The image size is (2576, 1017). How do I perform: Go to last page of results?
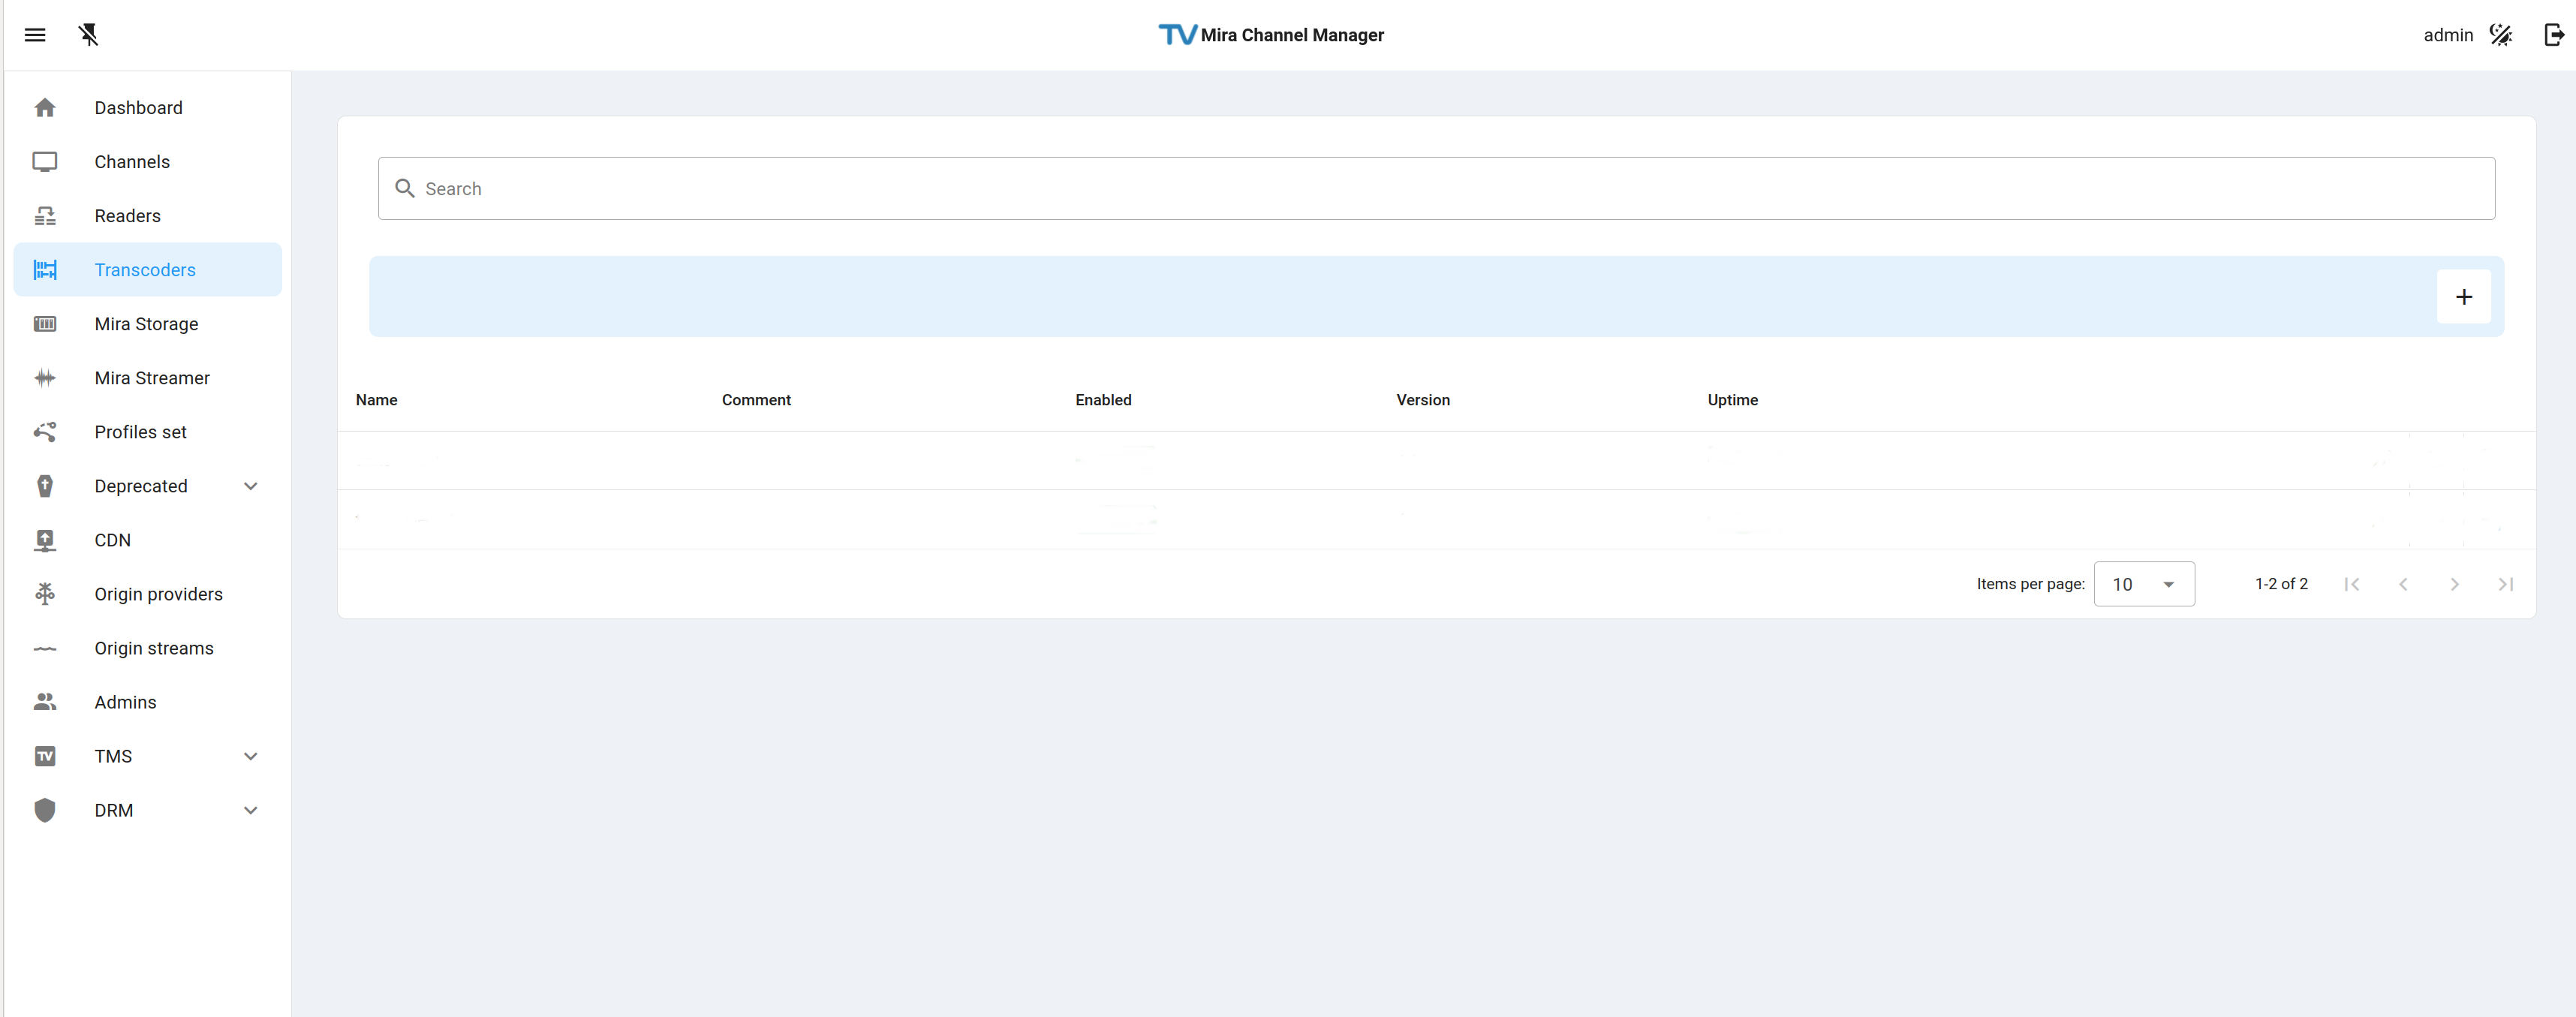pyautogui.click(x=2505, y=584)
